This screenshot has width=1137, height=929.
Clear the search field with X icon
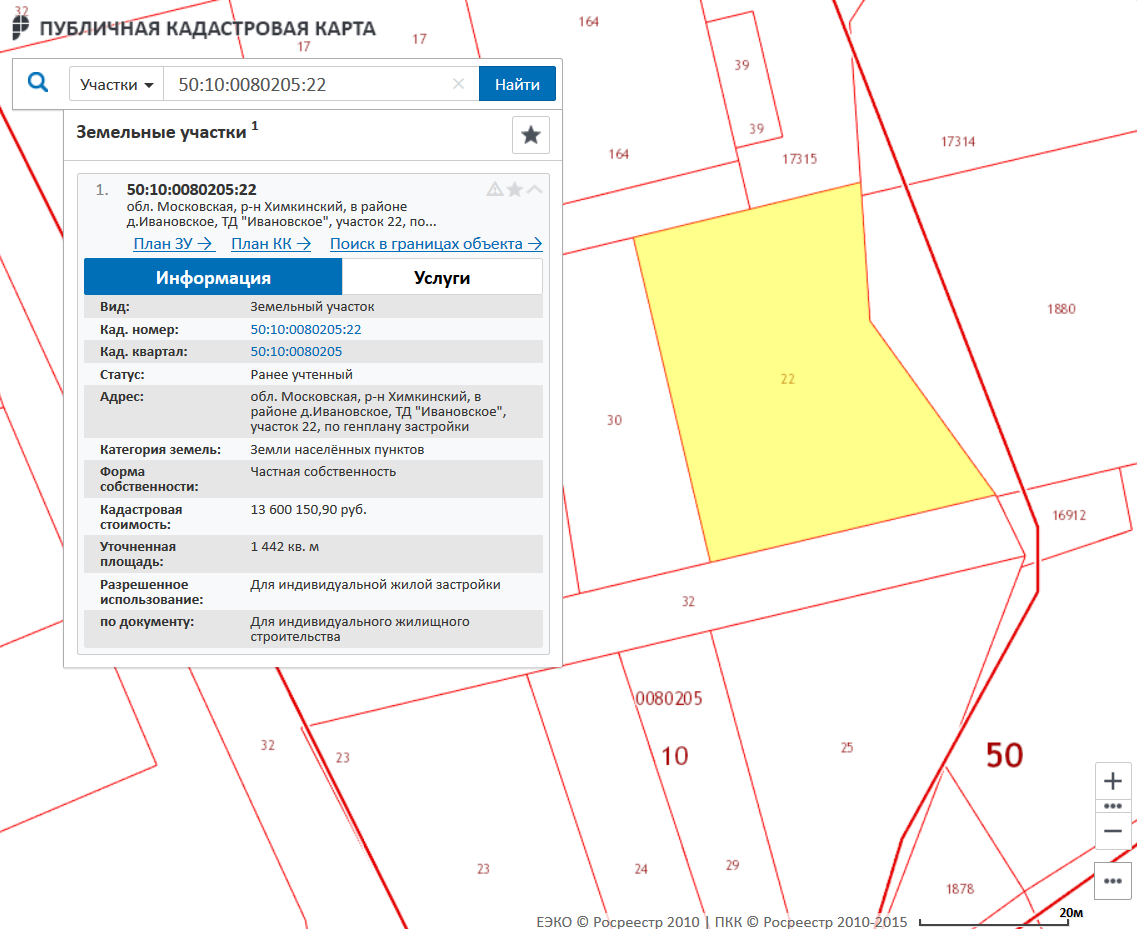[x=459, y=84]
